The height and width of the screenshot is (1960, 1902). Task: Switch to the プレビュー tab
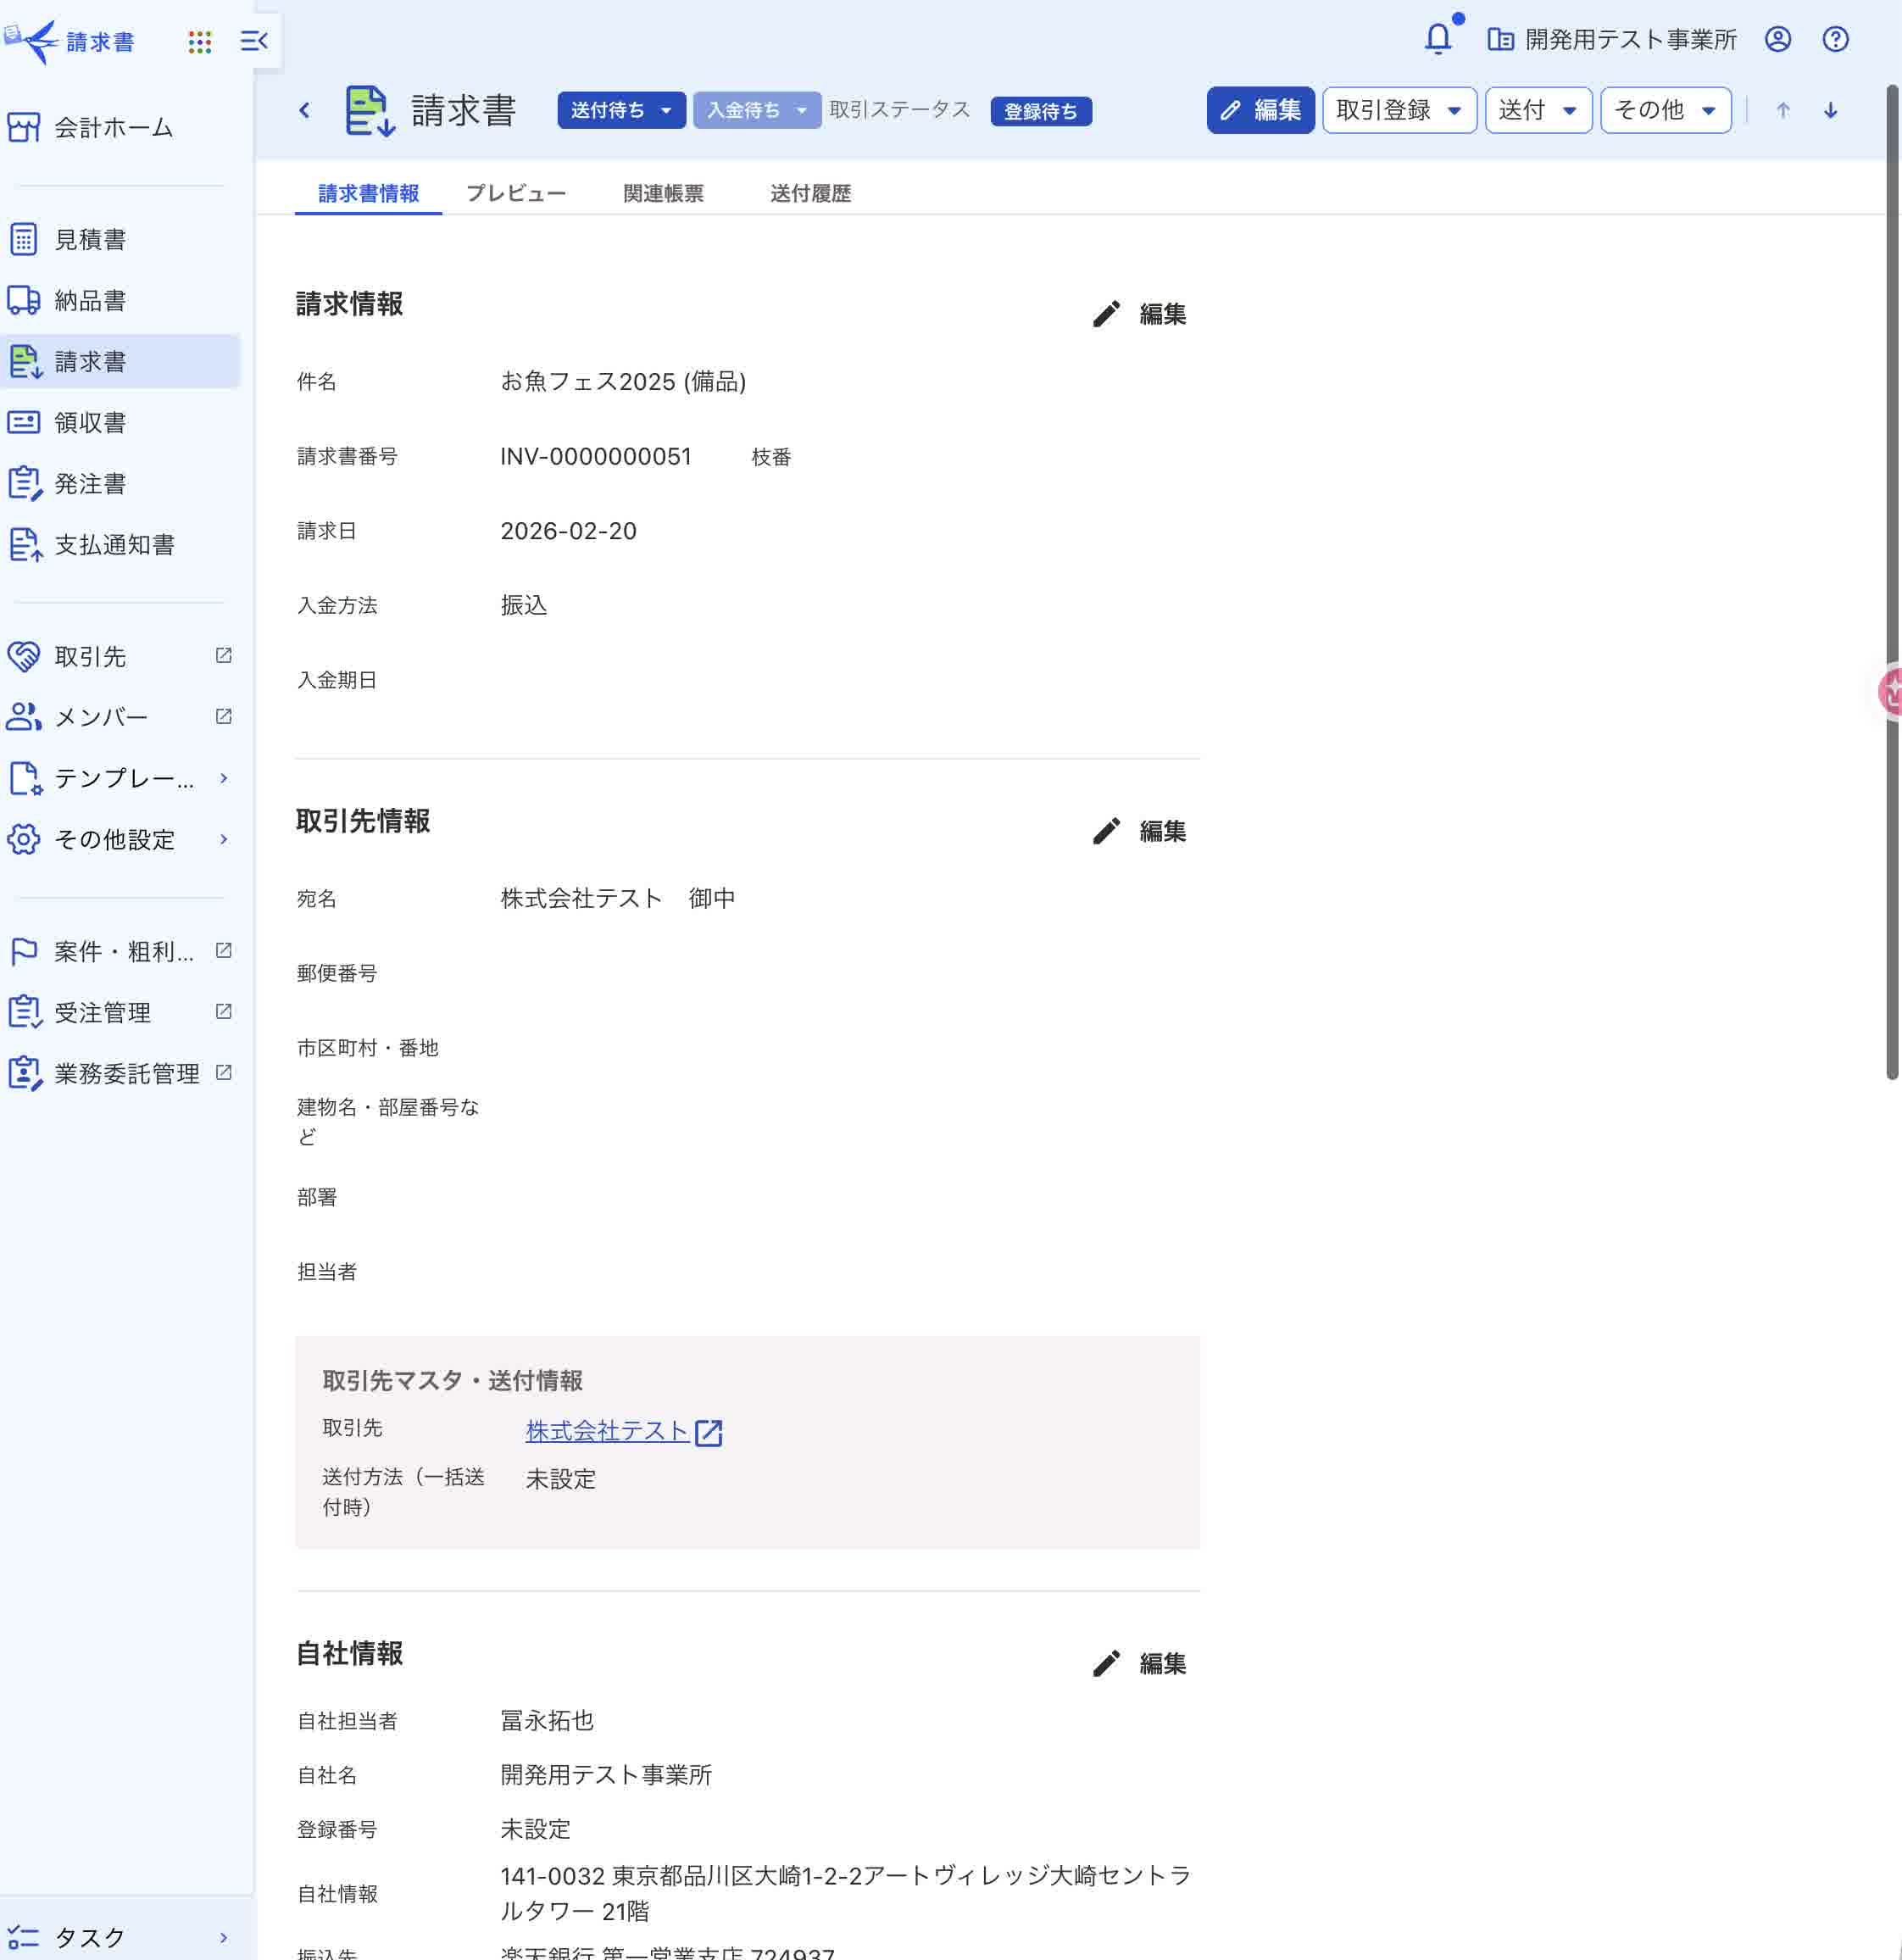[516, 193]
